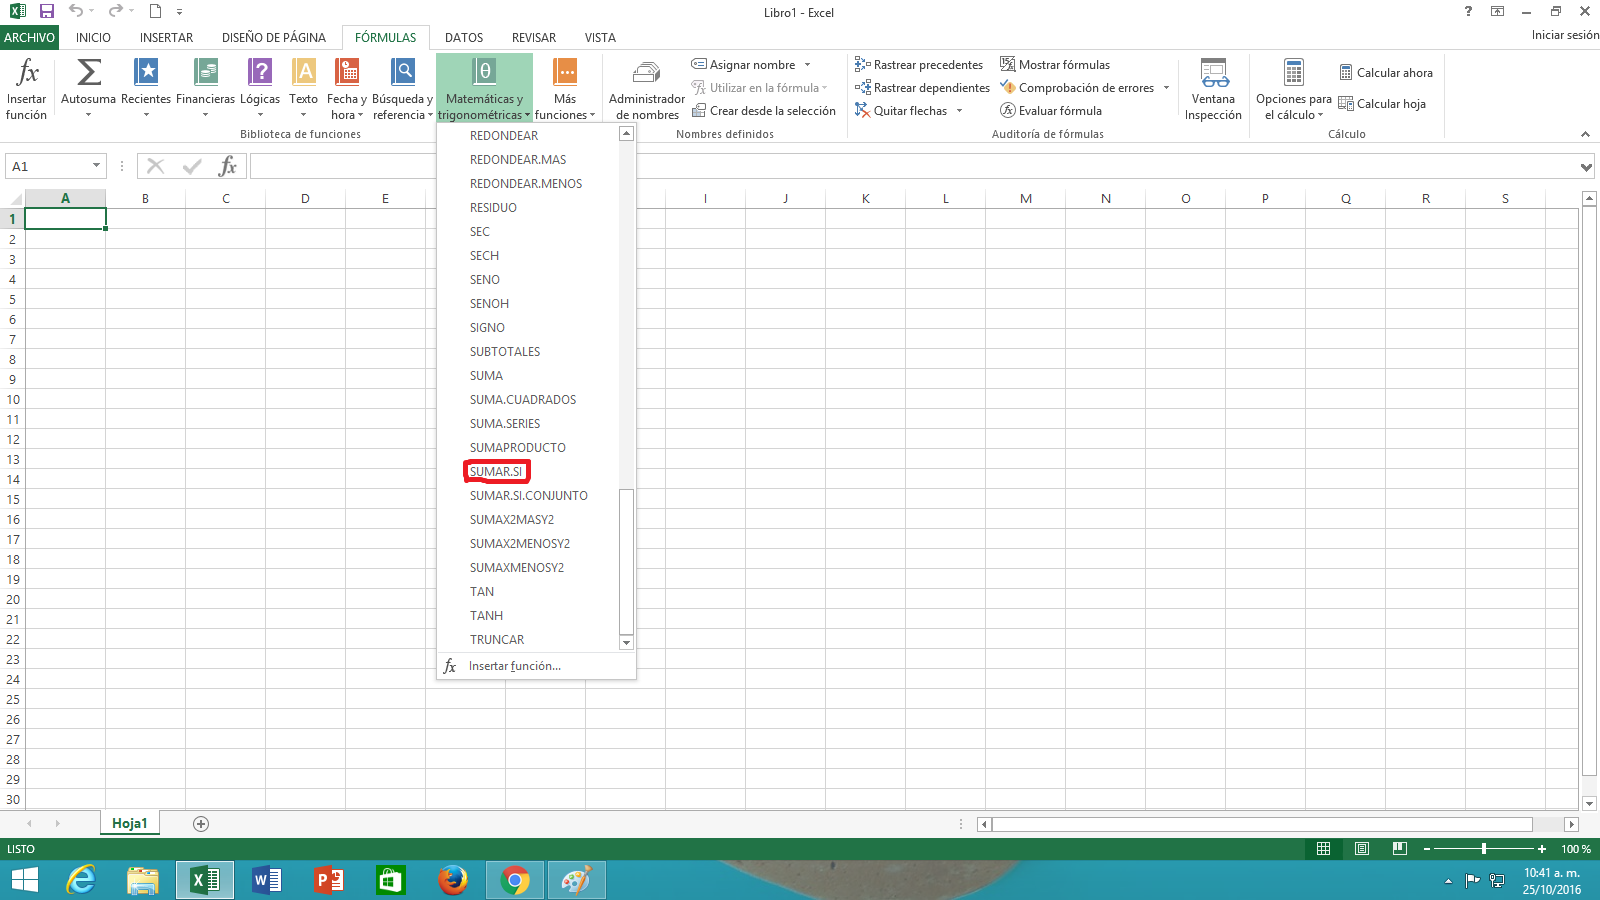Open Texto function category

pos(303,88)
